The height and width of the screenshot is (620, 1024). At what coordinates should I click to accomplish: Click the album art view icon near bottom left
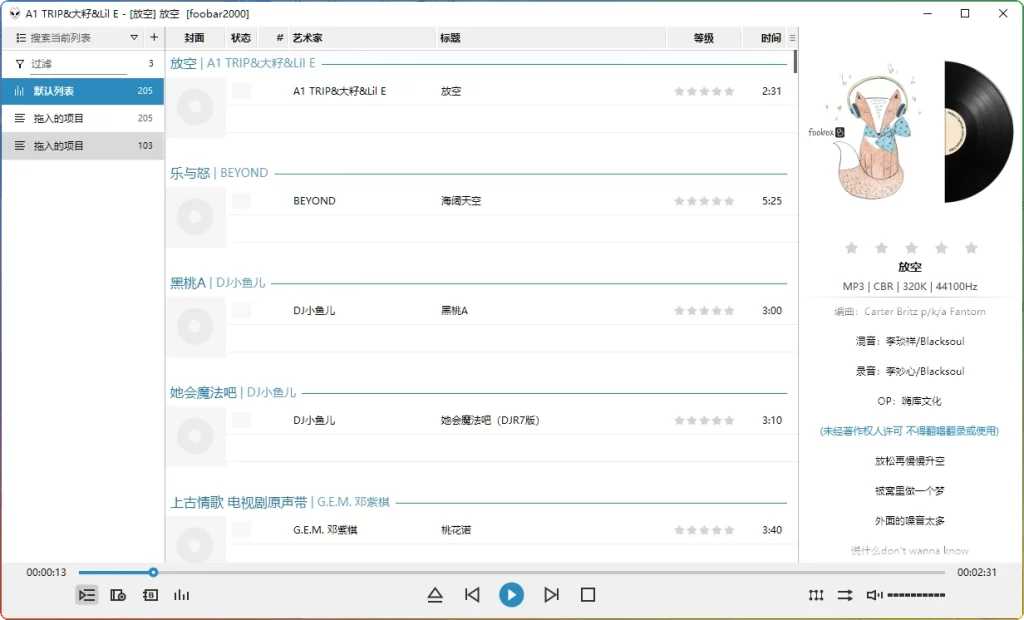point(119,595)
